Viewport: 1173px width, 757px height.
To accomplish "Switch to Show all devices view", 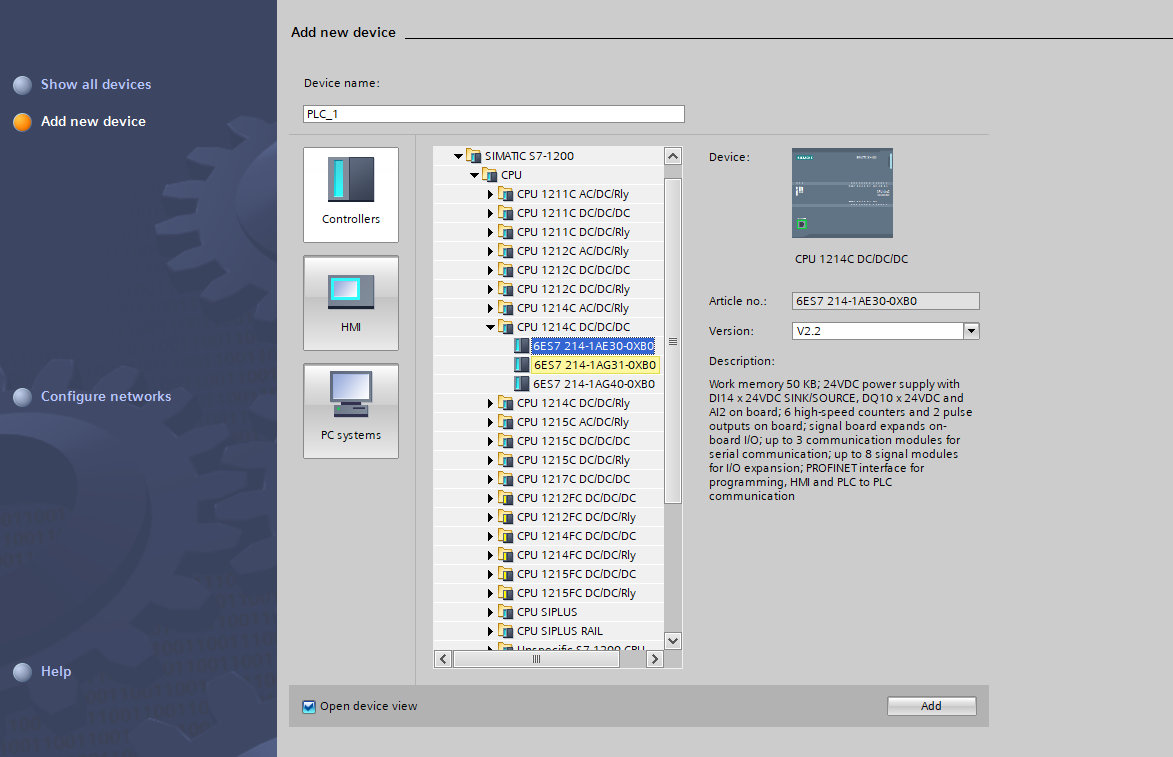I will tap(96, 85).
